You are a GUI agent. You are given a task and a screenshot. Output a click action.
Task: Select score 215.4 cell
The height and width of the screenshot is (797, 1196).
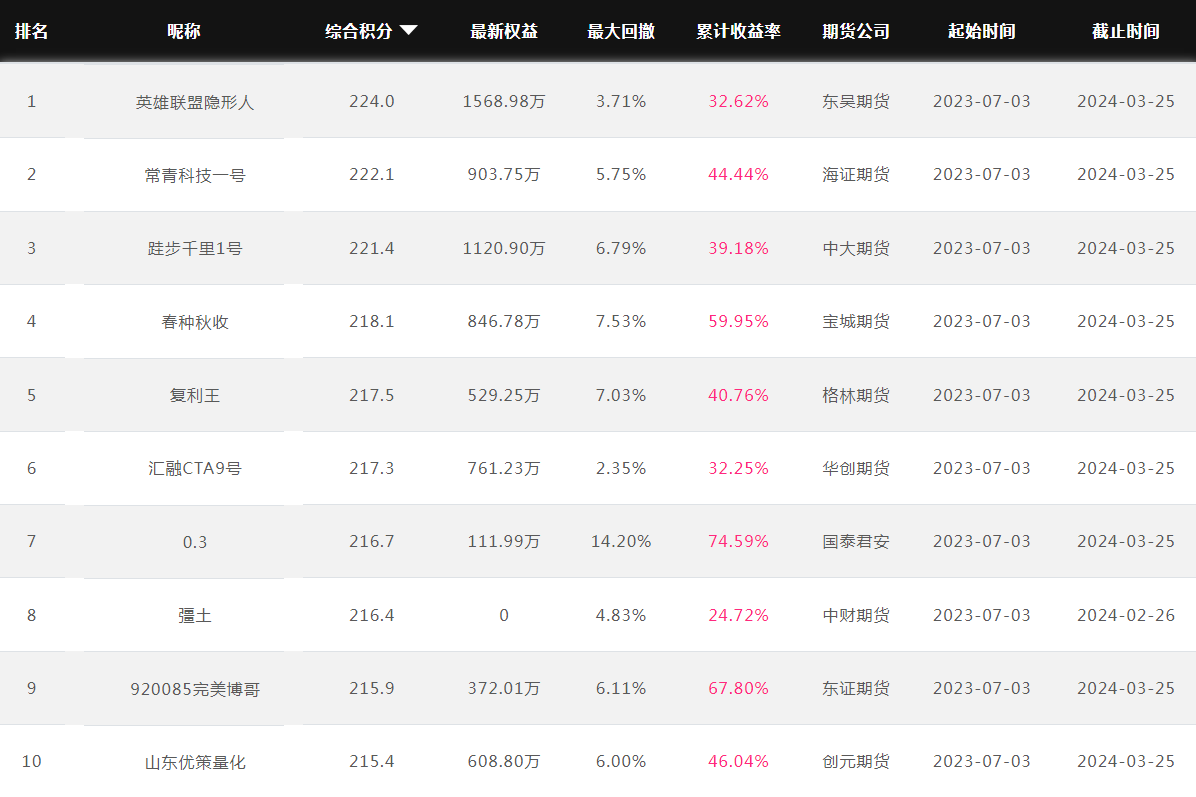click(371, 761)
